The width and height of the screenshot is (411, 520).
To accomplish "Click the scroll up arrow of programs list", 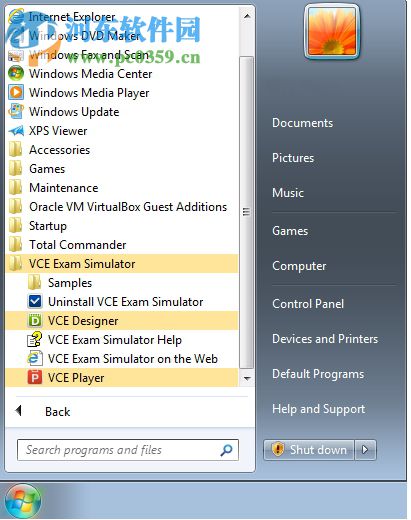I will [x=247, y=16].
